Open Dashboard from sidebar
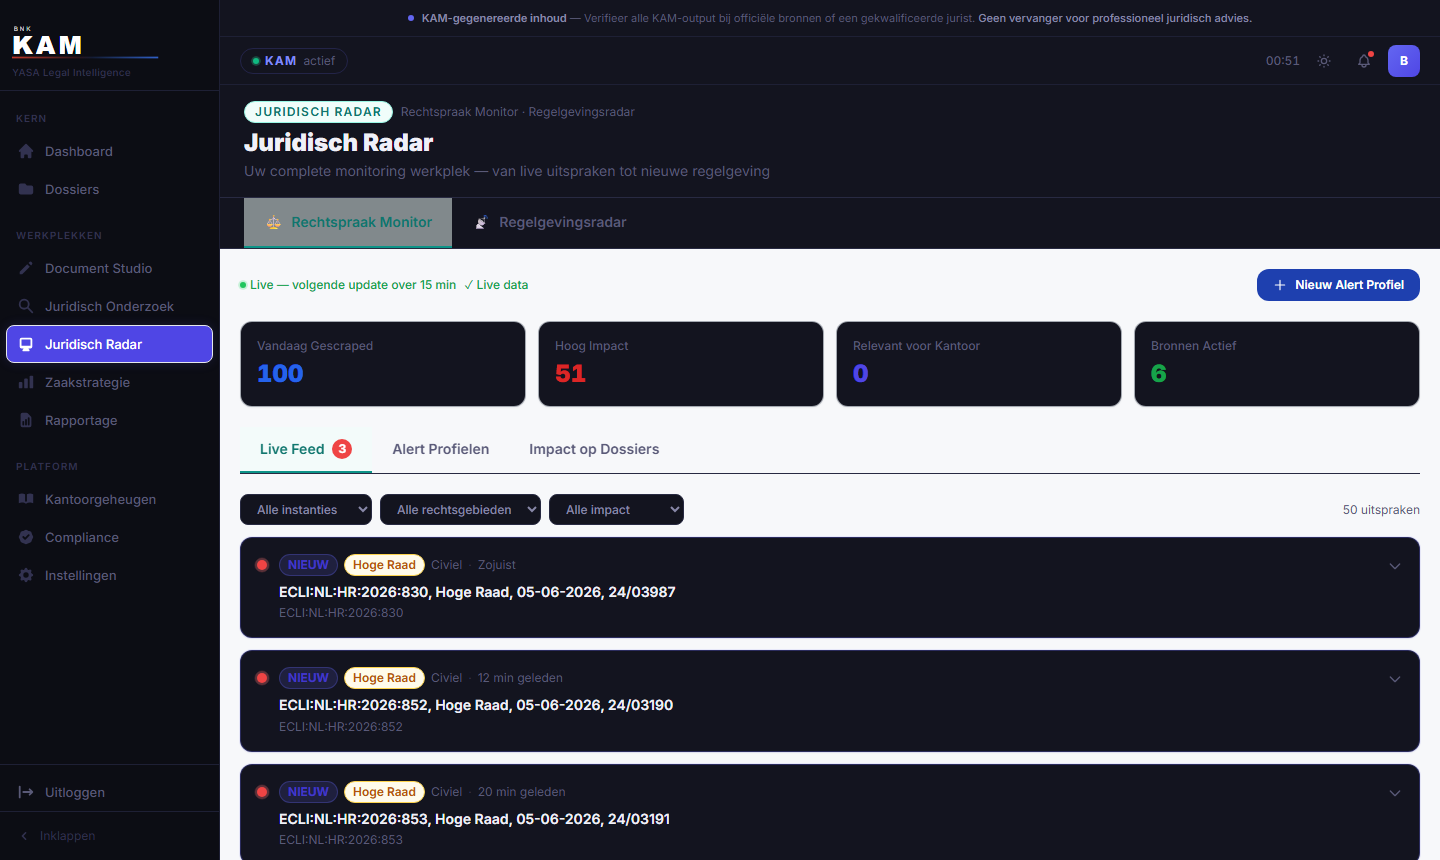This screenshot has width=1440, height=860. pyautogui.click(x=109, y=151)
